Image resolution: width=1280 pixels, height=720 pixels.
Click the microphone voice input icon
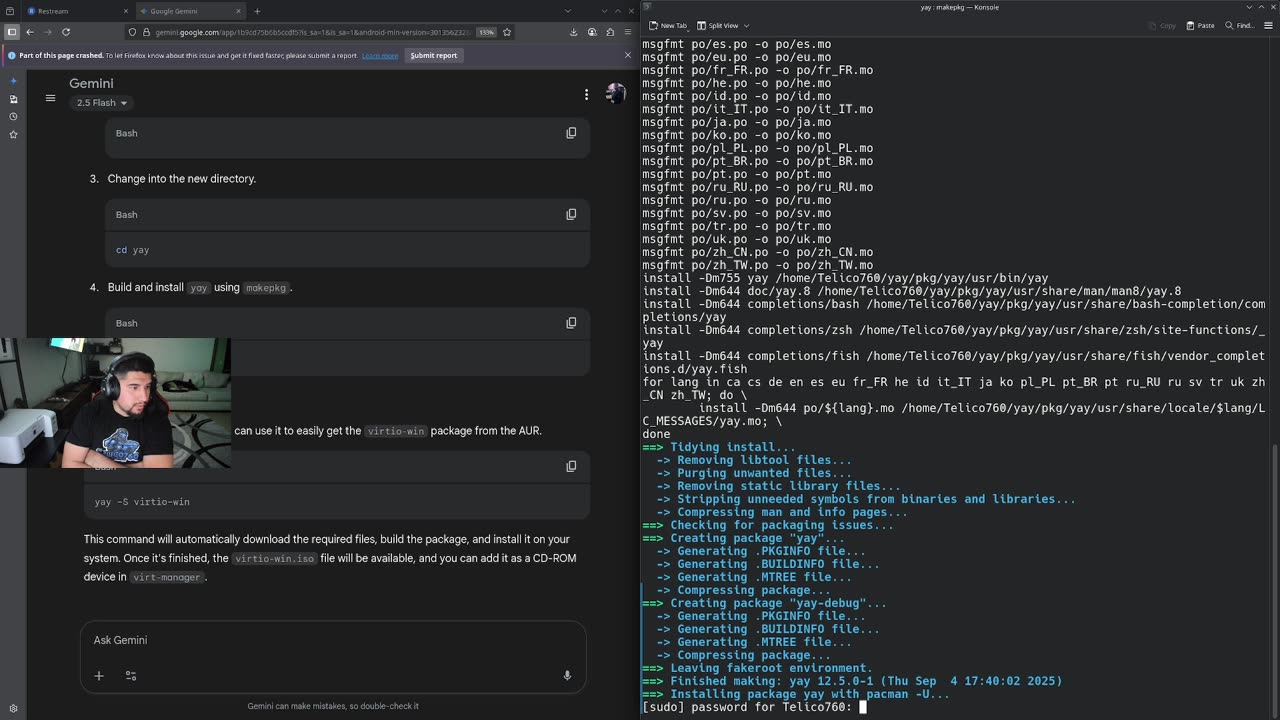567,676
